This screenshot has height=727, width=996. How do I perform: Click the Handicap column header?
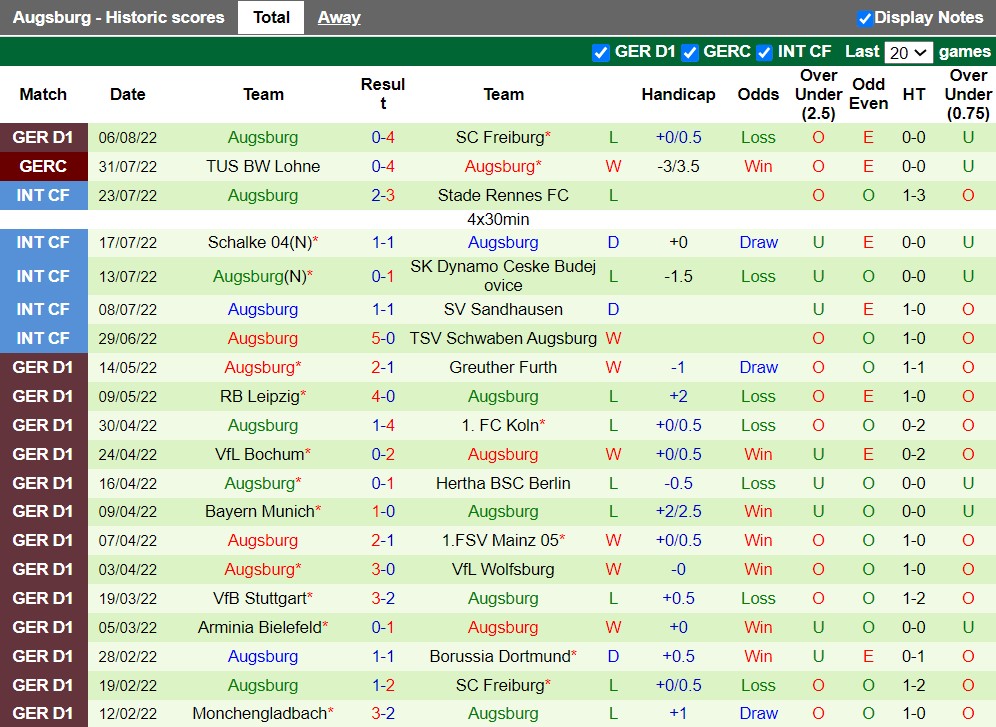click(x=678, y=94)
